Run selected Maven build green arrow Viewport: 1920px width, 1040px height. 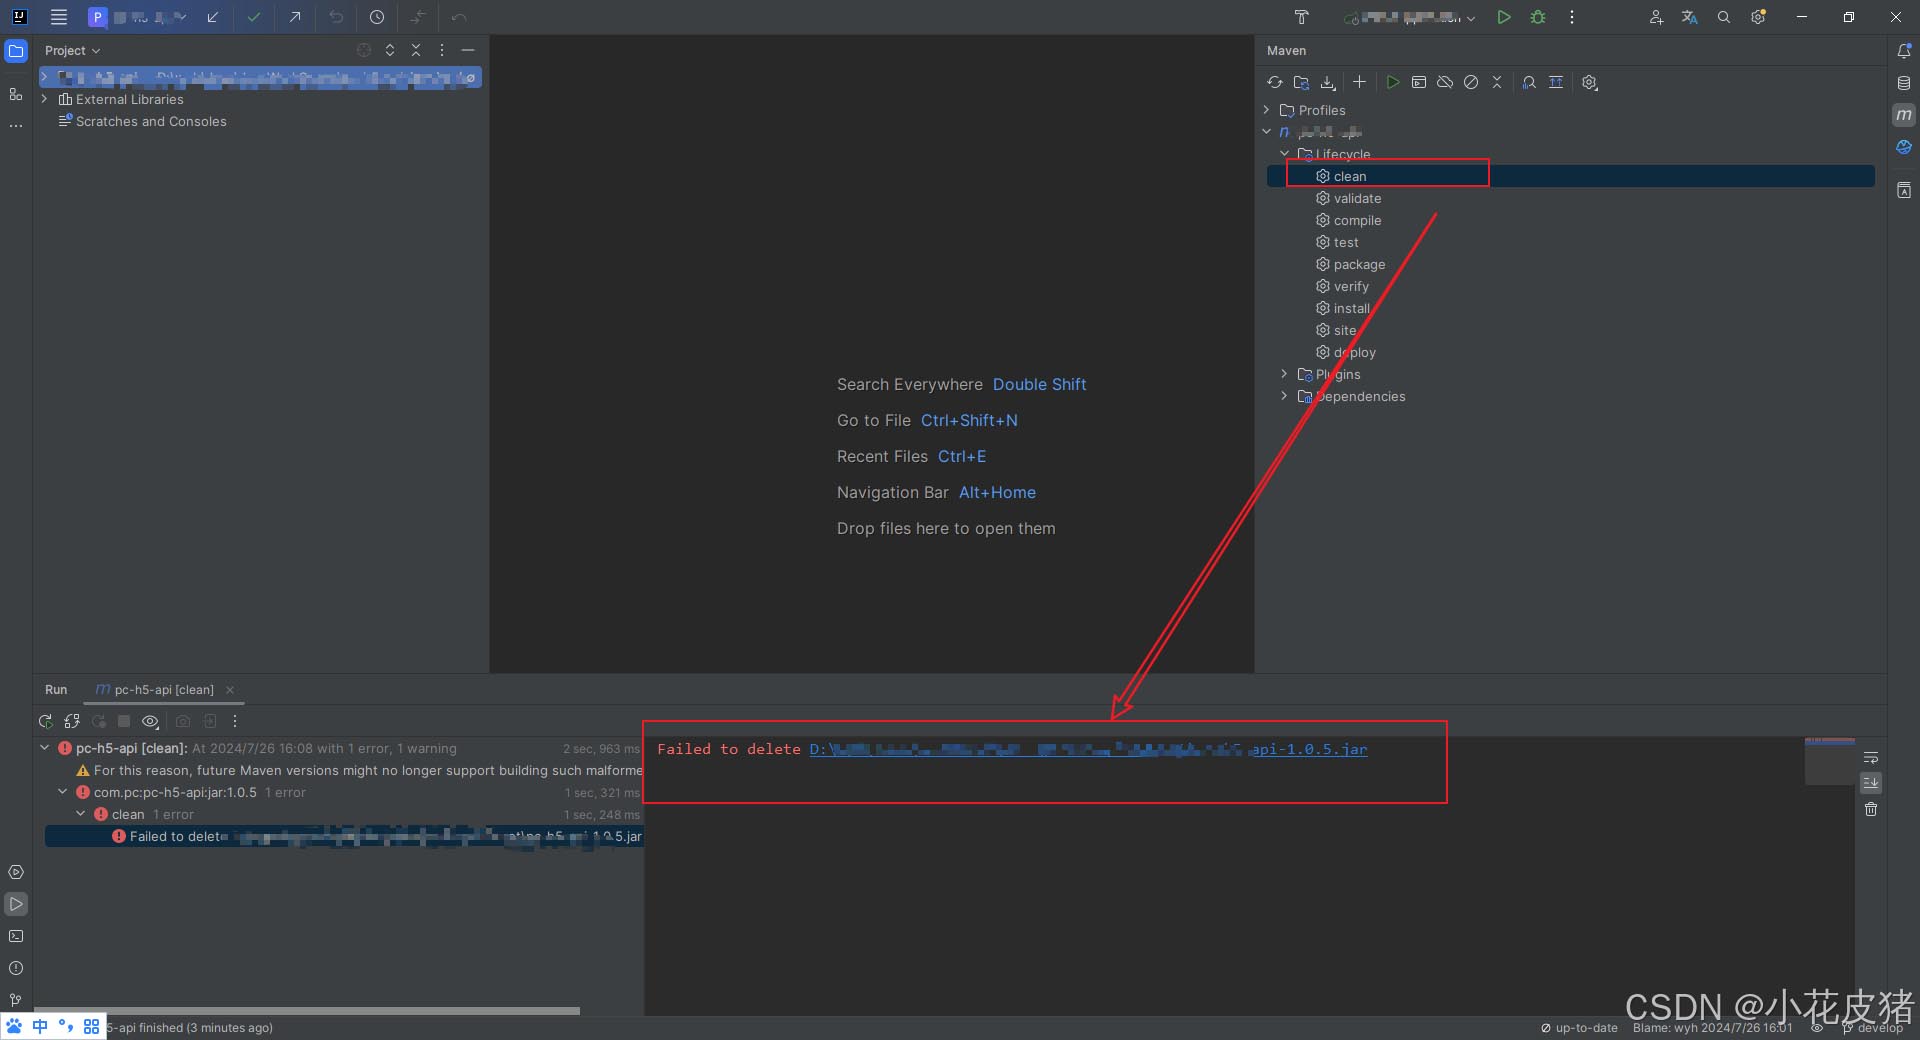point(1392,82)
